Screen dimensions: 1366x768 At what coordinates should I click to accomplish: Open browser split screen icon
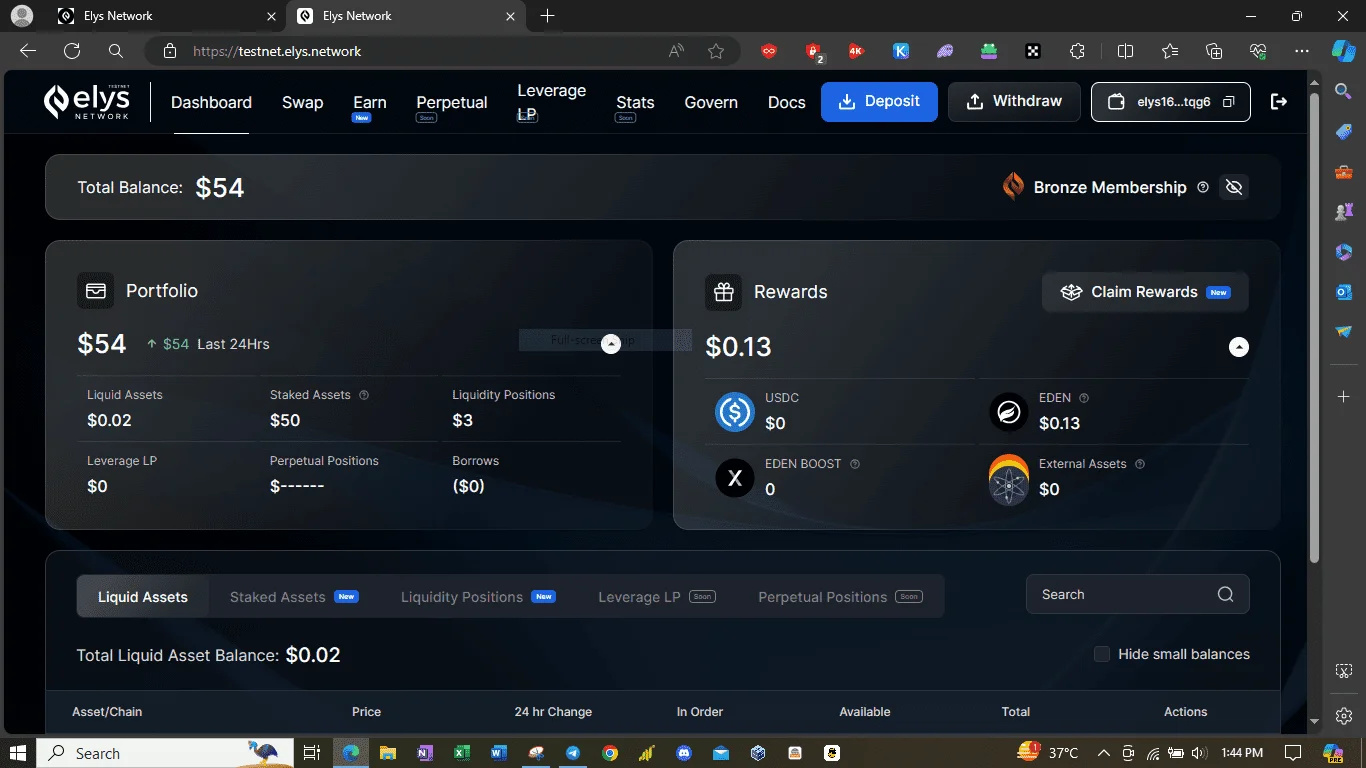pyautogui.click(x=1125, y=51)
